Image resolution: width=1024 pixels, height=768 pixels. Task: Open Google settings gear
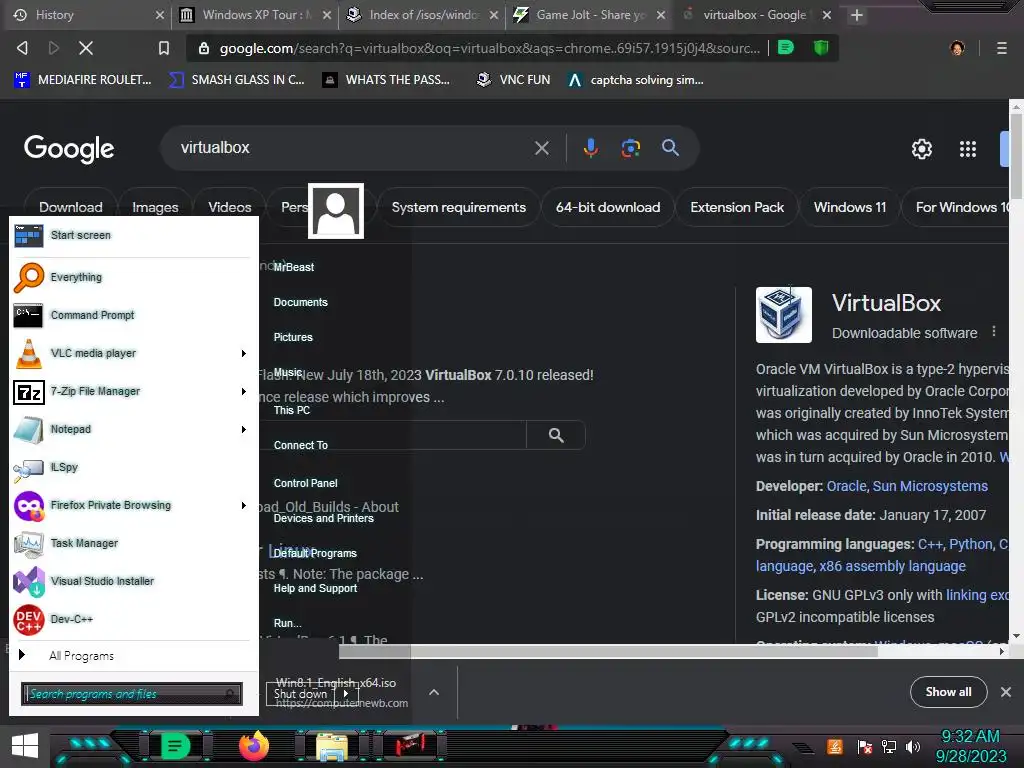pyautogui.click(x=921, y=149)
